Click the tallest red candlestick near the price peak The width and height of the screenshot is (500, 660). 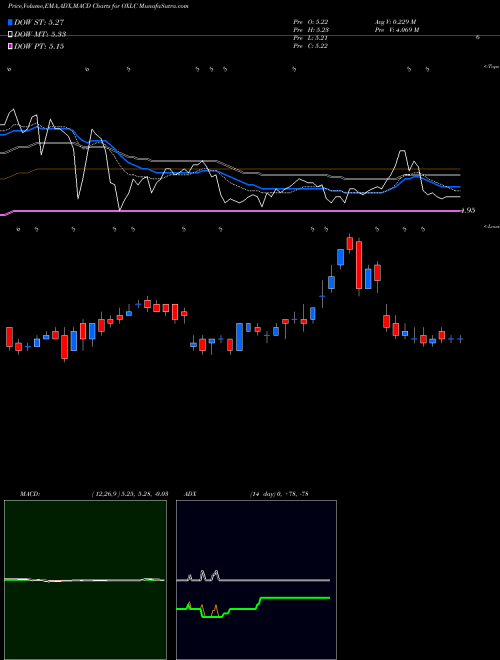click(359, 265)
